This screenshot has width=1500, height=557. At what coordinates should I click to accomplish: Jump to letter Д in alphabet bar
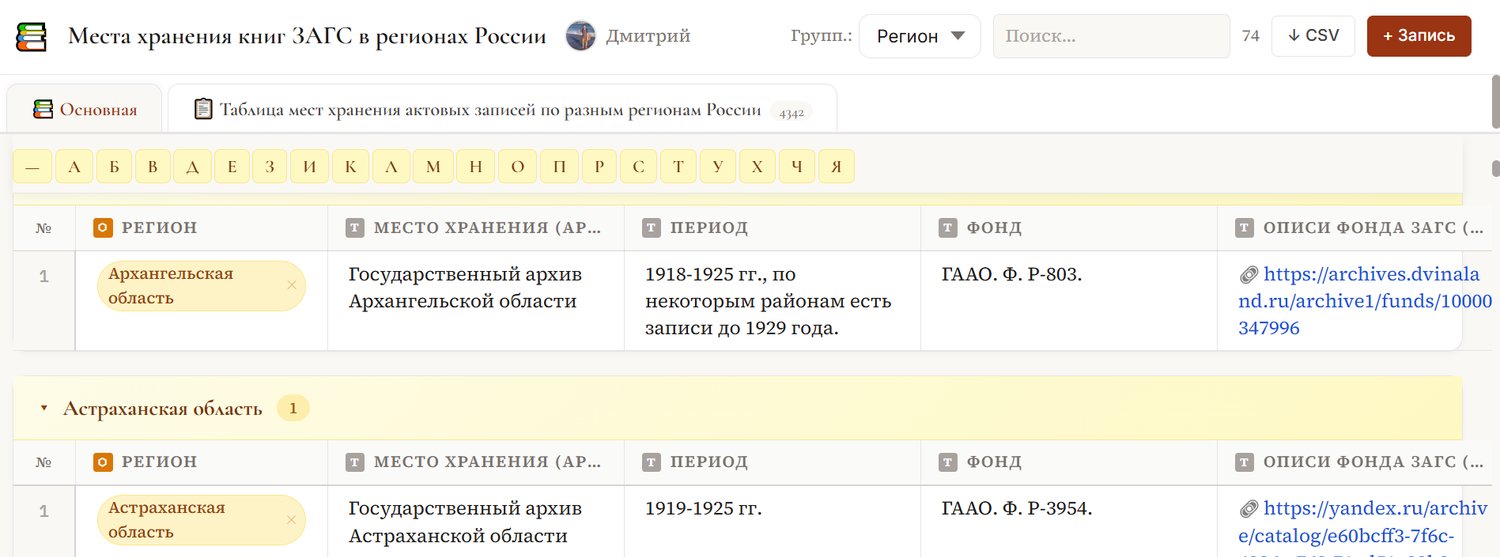(x=192, y=167)
